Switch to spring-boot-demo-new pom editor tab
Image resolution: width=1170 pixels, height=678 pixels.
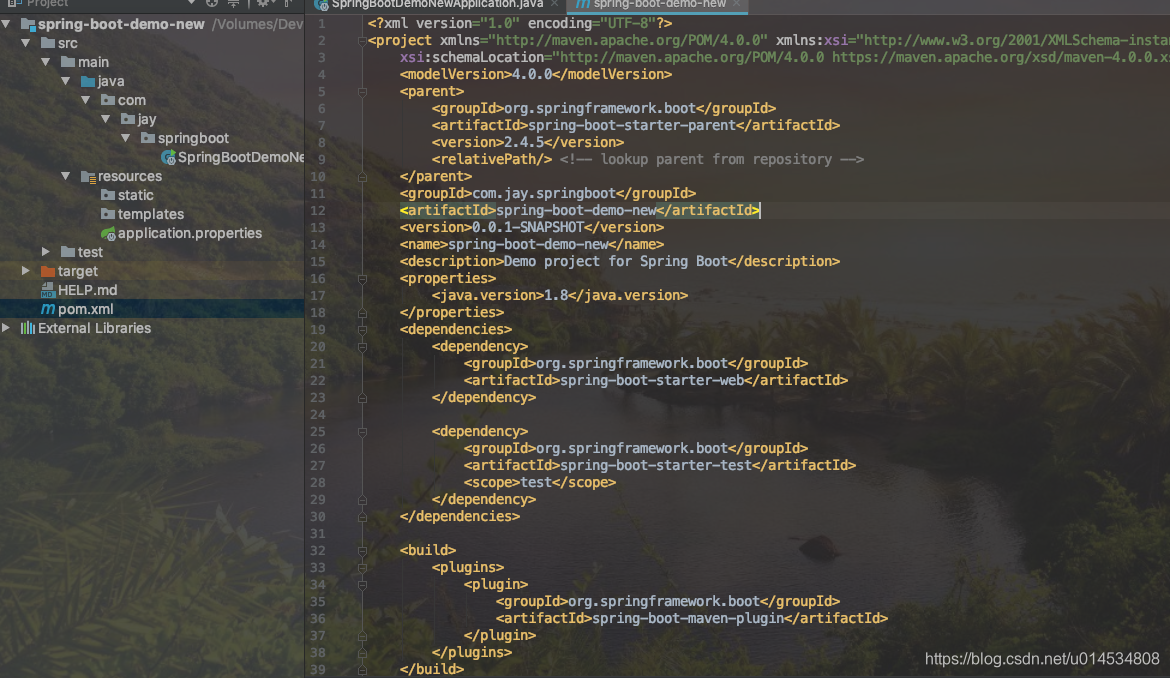[660, 4]
